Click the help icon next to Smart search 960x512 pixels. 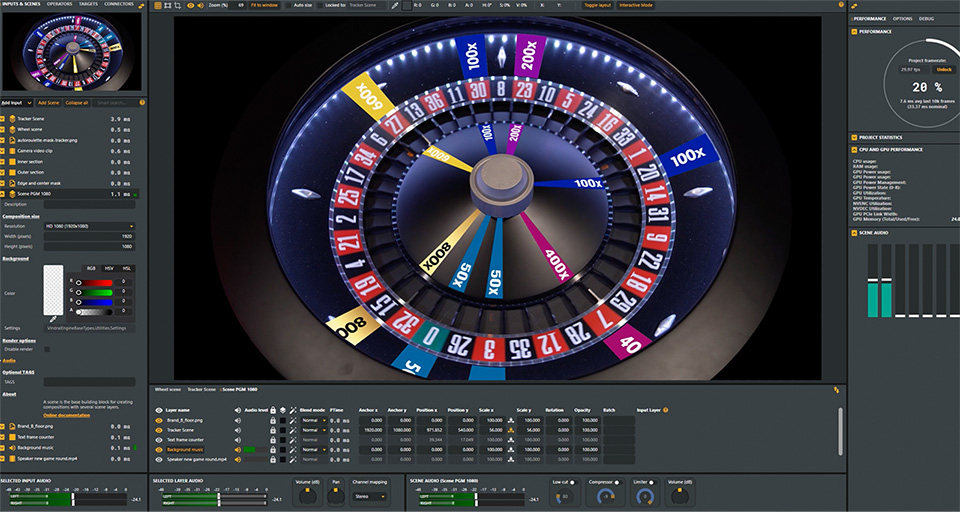click(143, 102)
